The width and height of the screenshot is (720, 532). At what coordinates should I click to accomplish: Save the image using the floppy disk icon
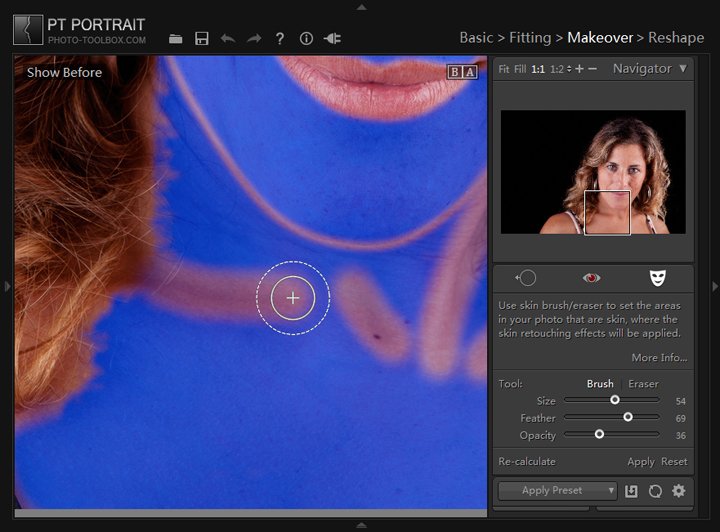[202, 38]
